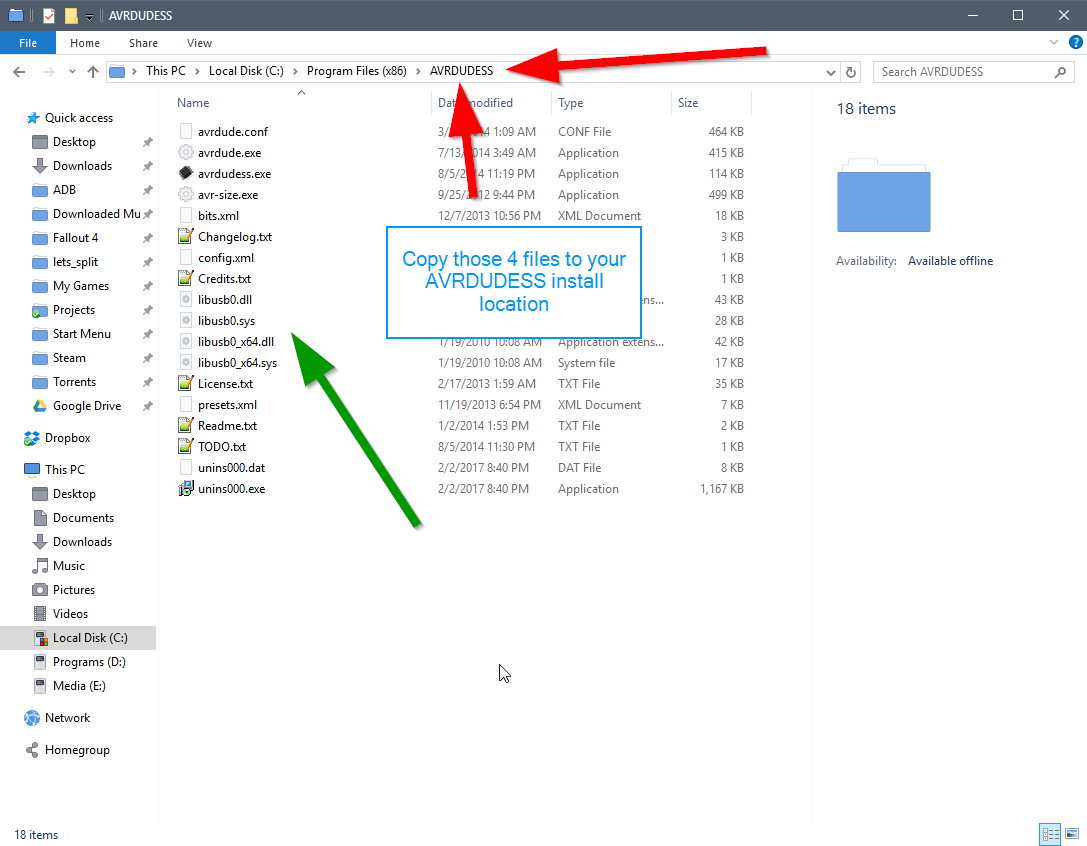Select the avrdude.conf file
The width and height of the screenshot is (1087, 846).
pos(232,132)
